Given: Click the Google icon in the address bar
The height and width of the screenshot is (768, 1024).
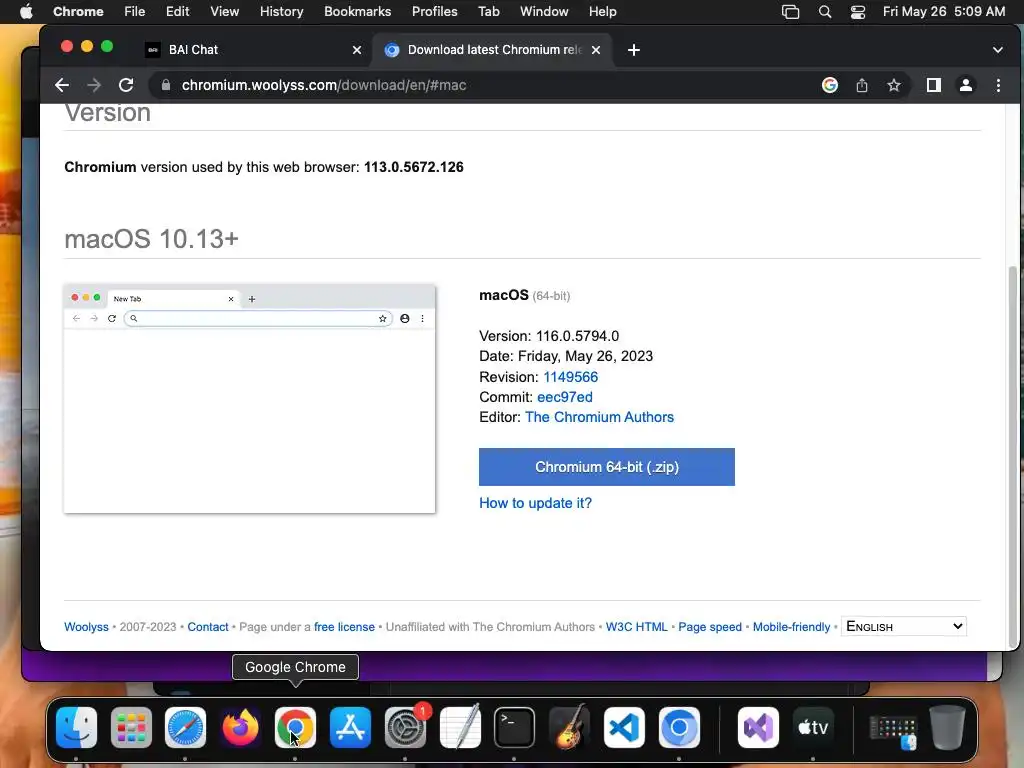Looking at the screenshot, I should tap(829, 85).
